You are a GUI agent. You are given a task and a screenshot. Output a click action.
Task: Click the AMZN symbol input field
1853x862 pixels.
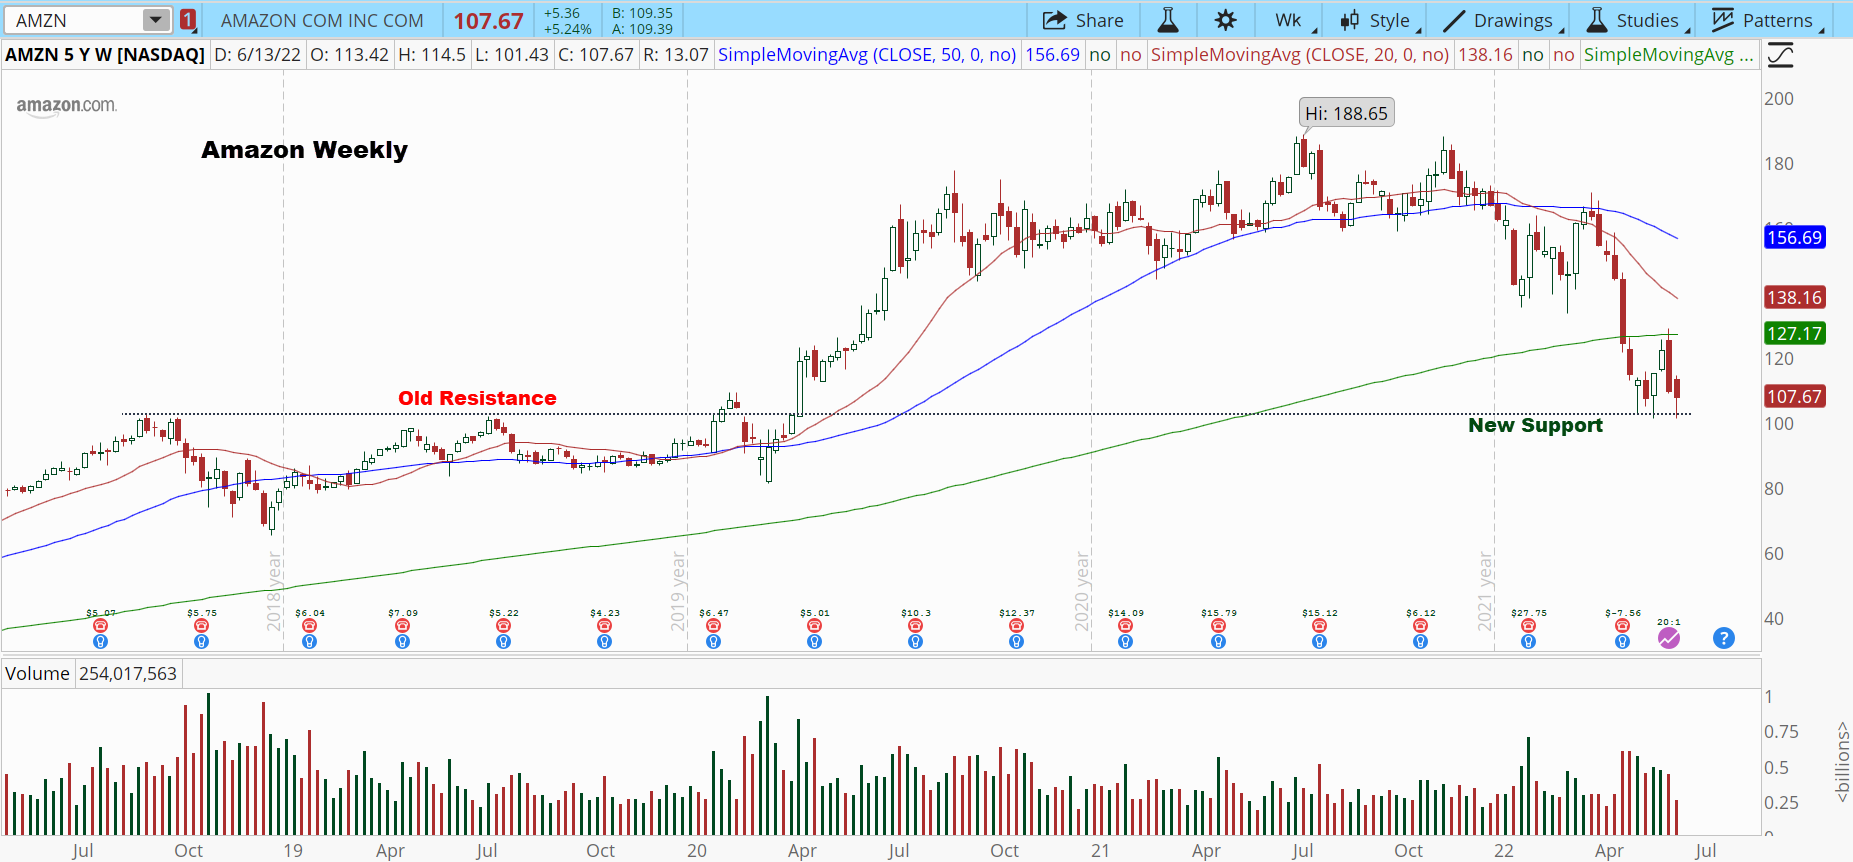75,20
